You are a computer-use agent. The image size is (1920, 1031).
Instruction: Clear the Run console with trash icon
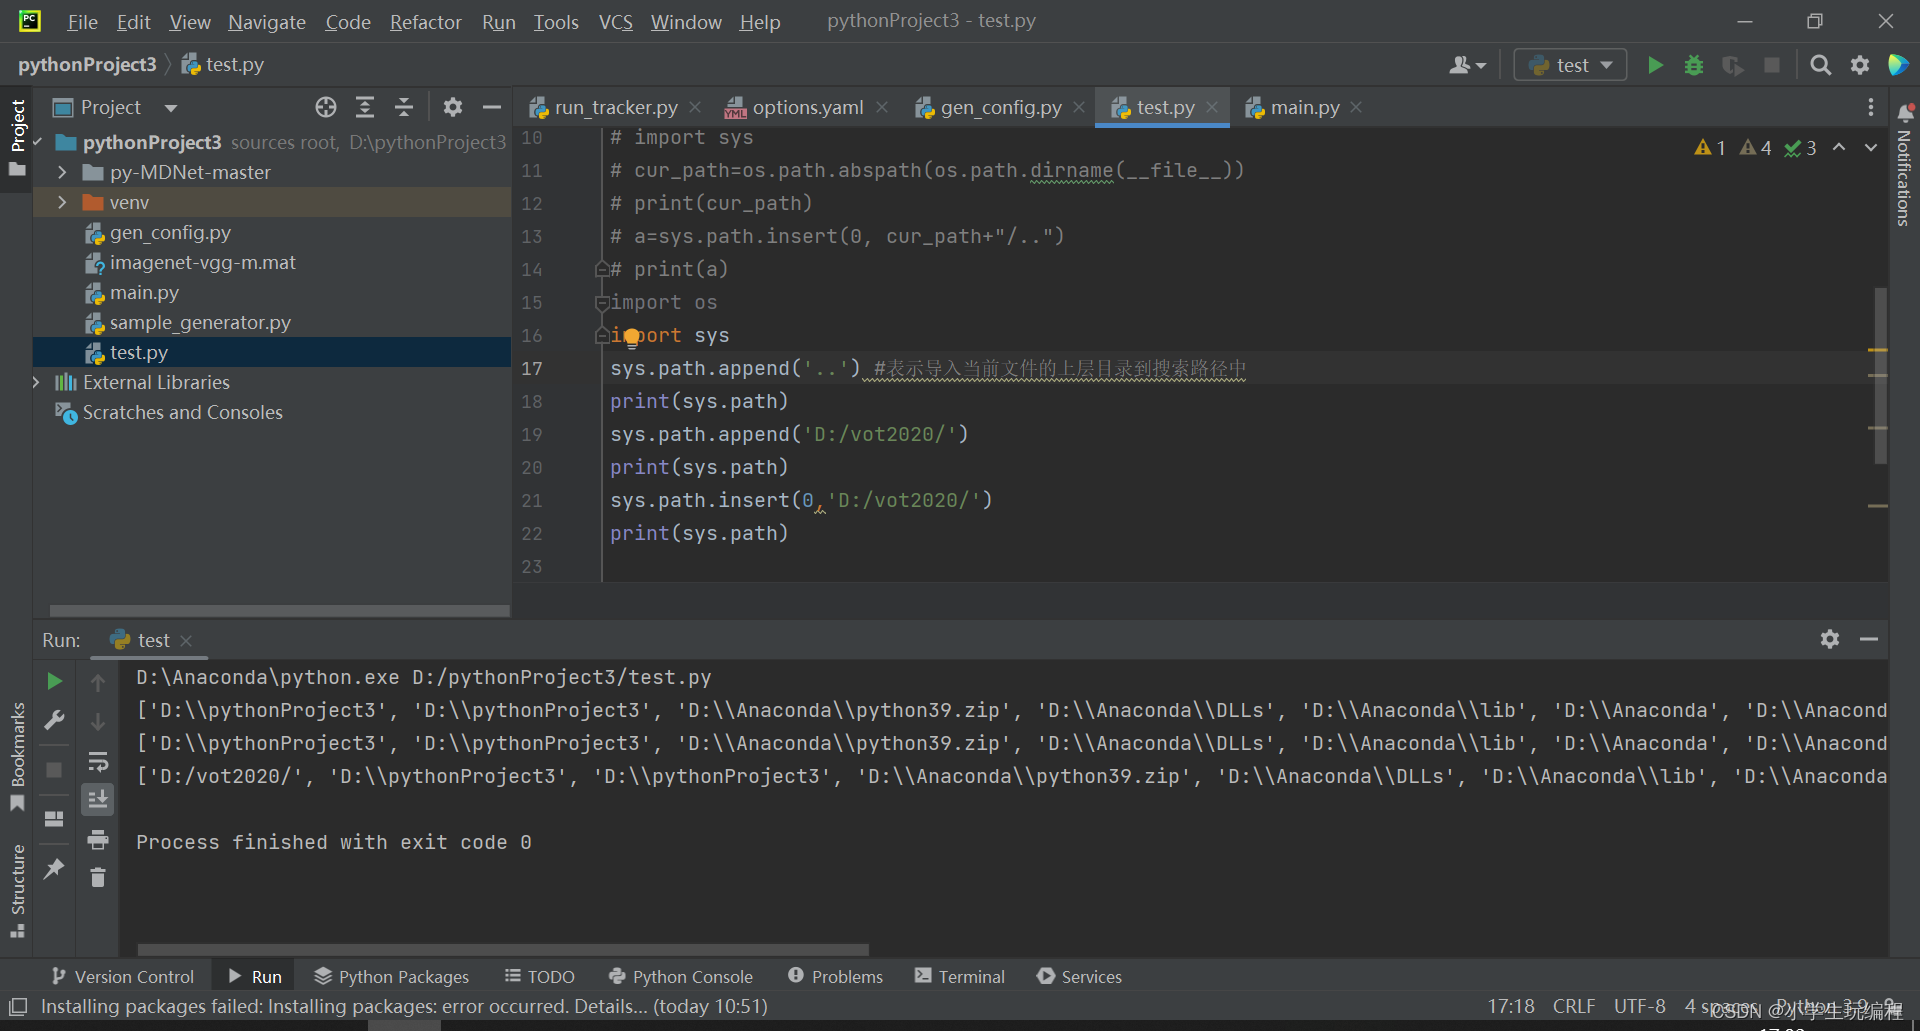click(x=97, y=877)
